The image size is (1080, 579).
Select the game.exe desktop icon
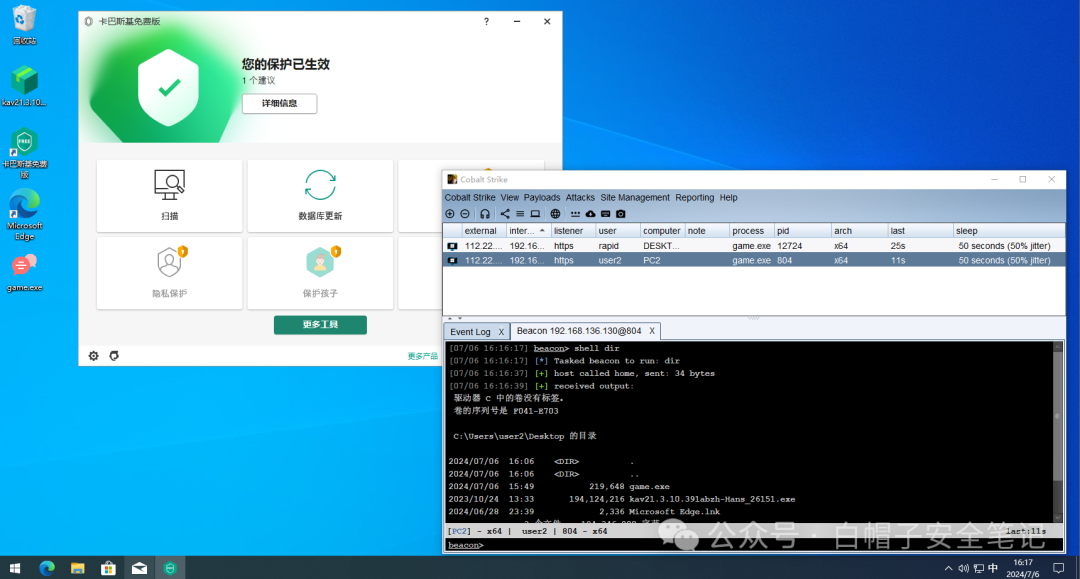tap(24, 273)
